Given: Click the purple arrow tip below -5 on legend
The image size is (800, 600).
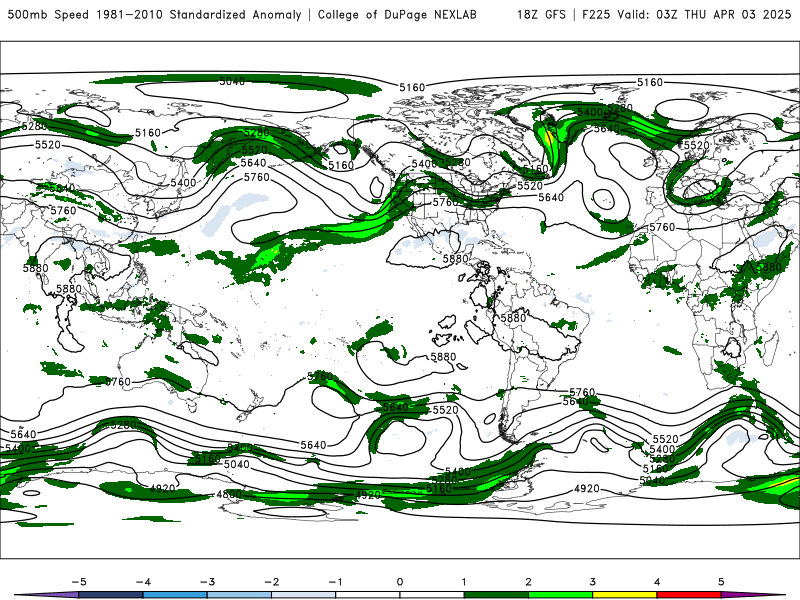Looking at the screenshot, I should click(x=48, y=595).
